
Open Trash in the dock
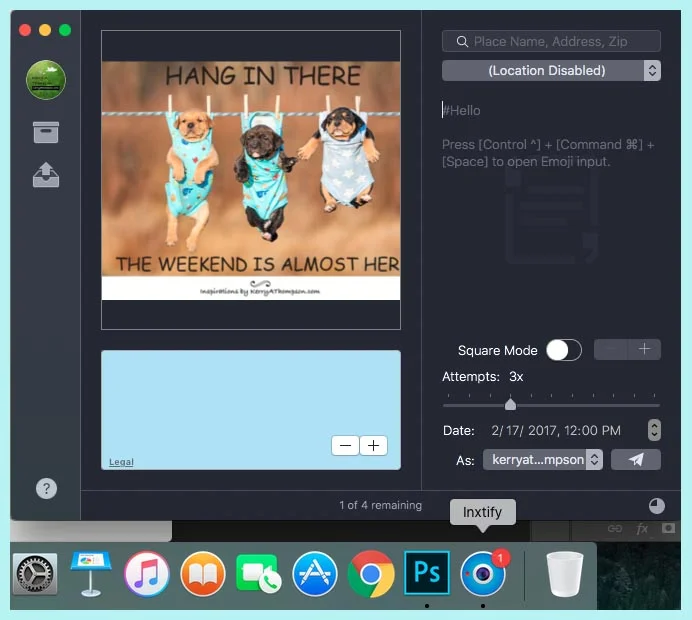point(564,574)
